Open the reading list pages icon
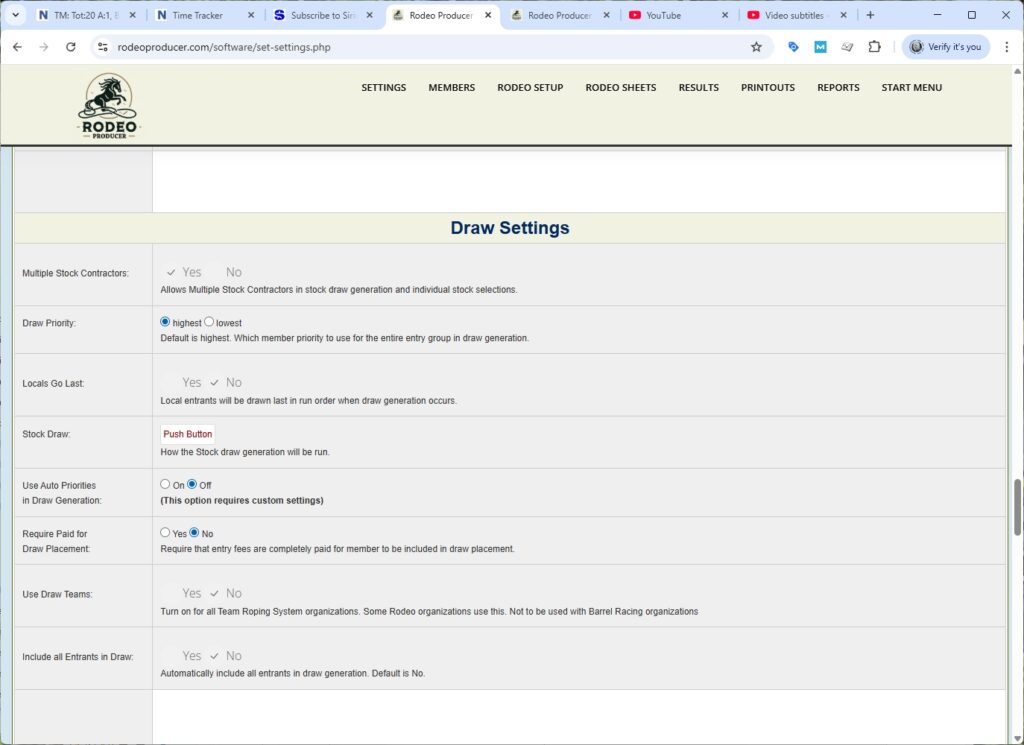Image resolution: width=1024 pixels, height=745 pixels. 847,46
